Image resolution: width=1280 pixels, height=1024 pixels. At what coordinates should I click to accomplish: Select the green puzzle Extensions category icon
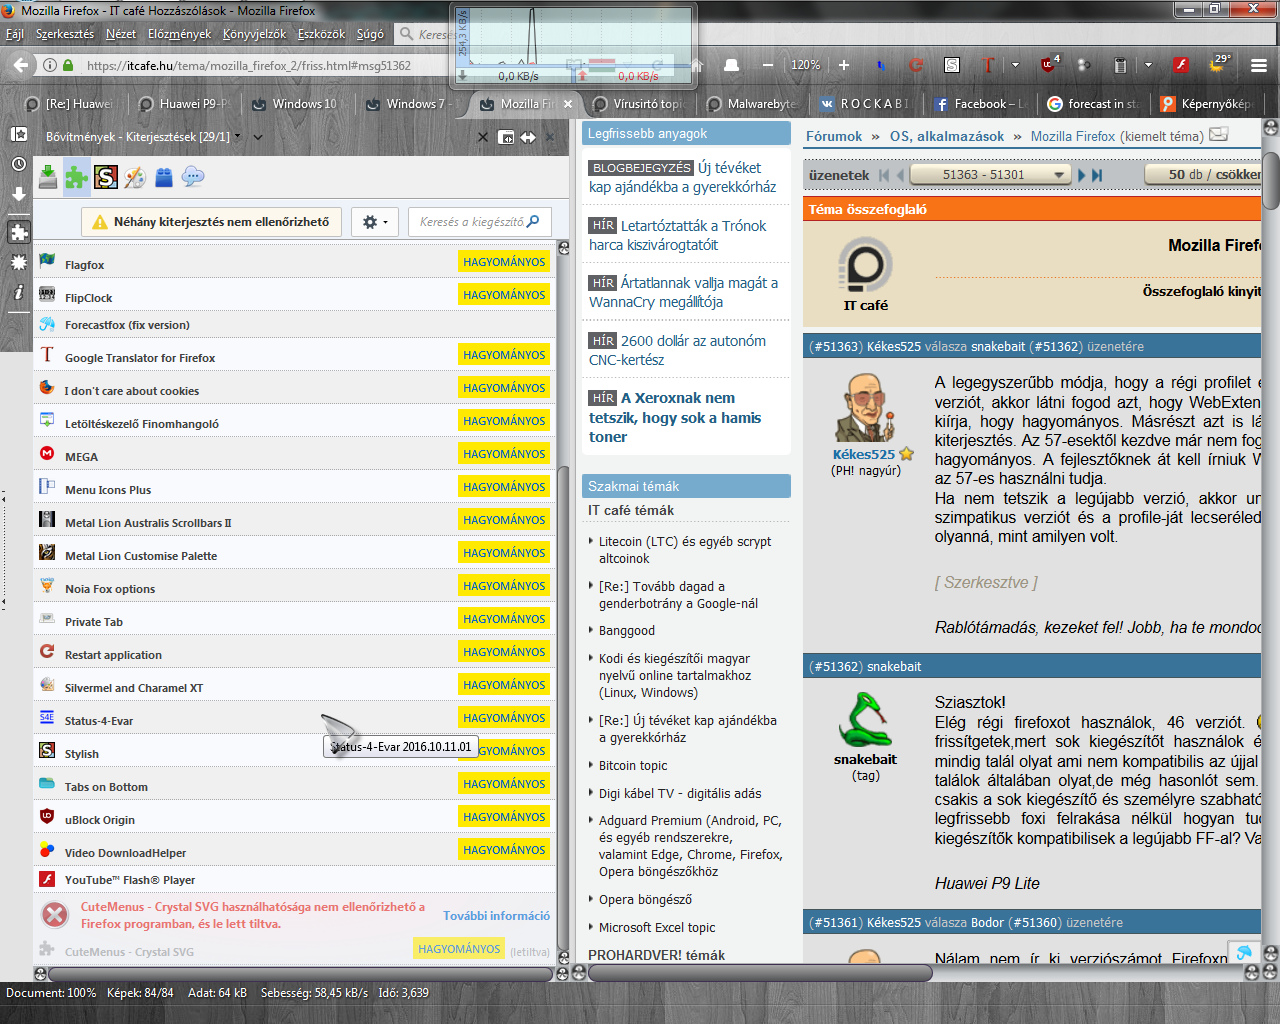77,177
